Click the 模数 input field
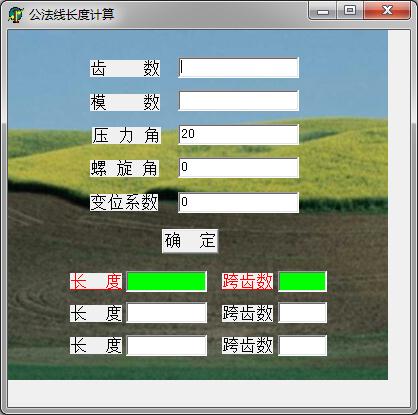The width and height of the screenshot is (418, 415). tap(239, 100)
